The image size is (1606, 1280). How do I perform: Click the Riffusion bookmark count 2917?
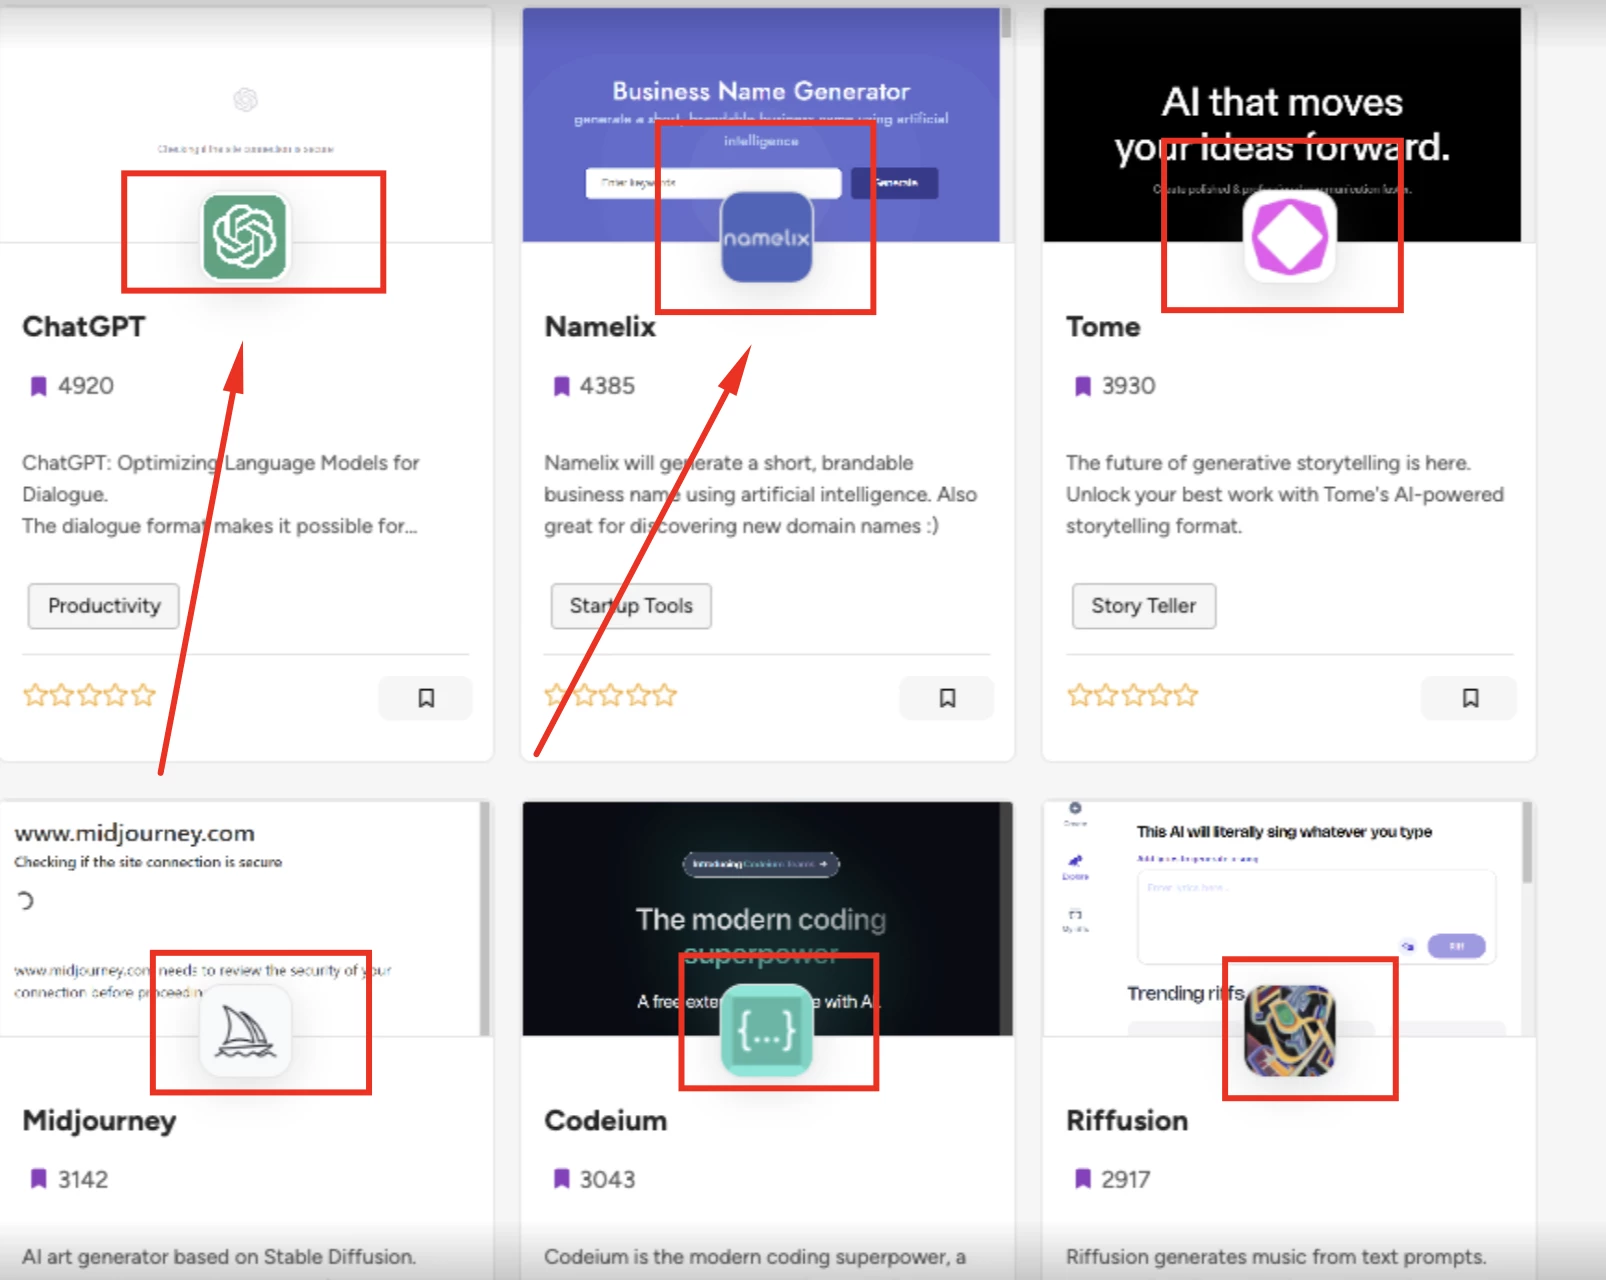point(1126,1180)
